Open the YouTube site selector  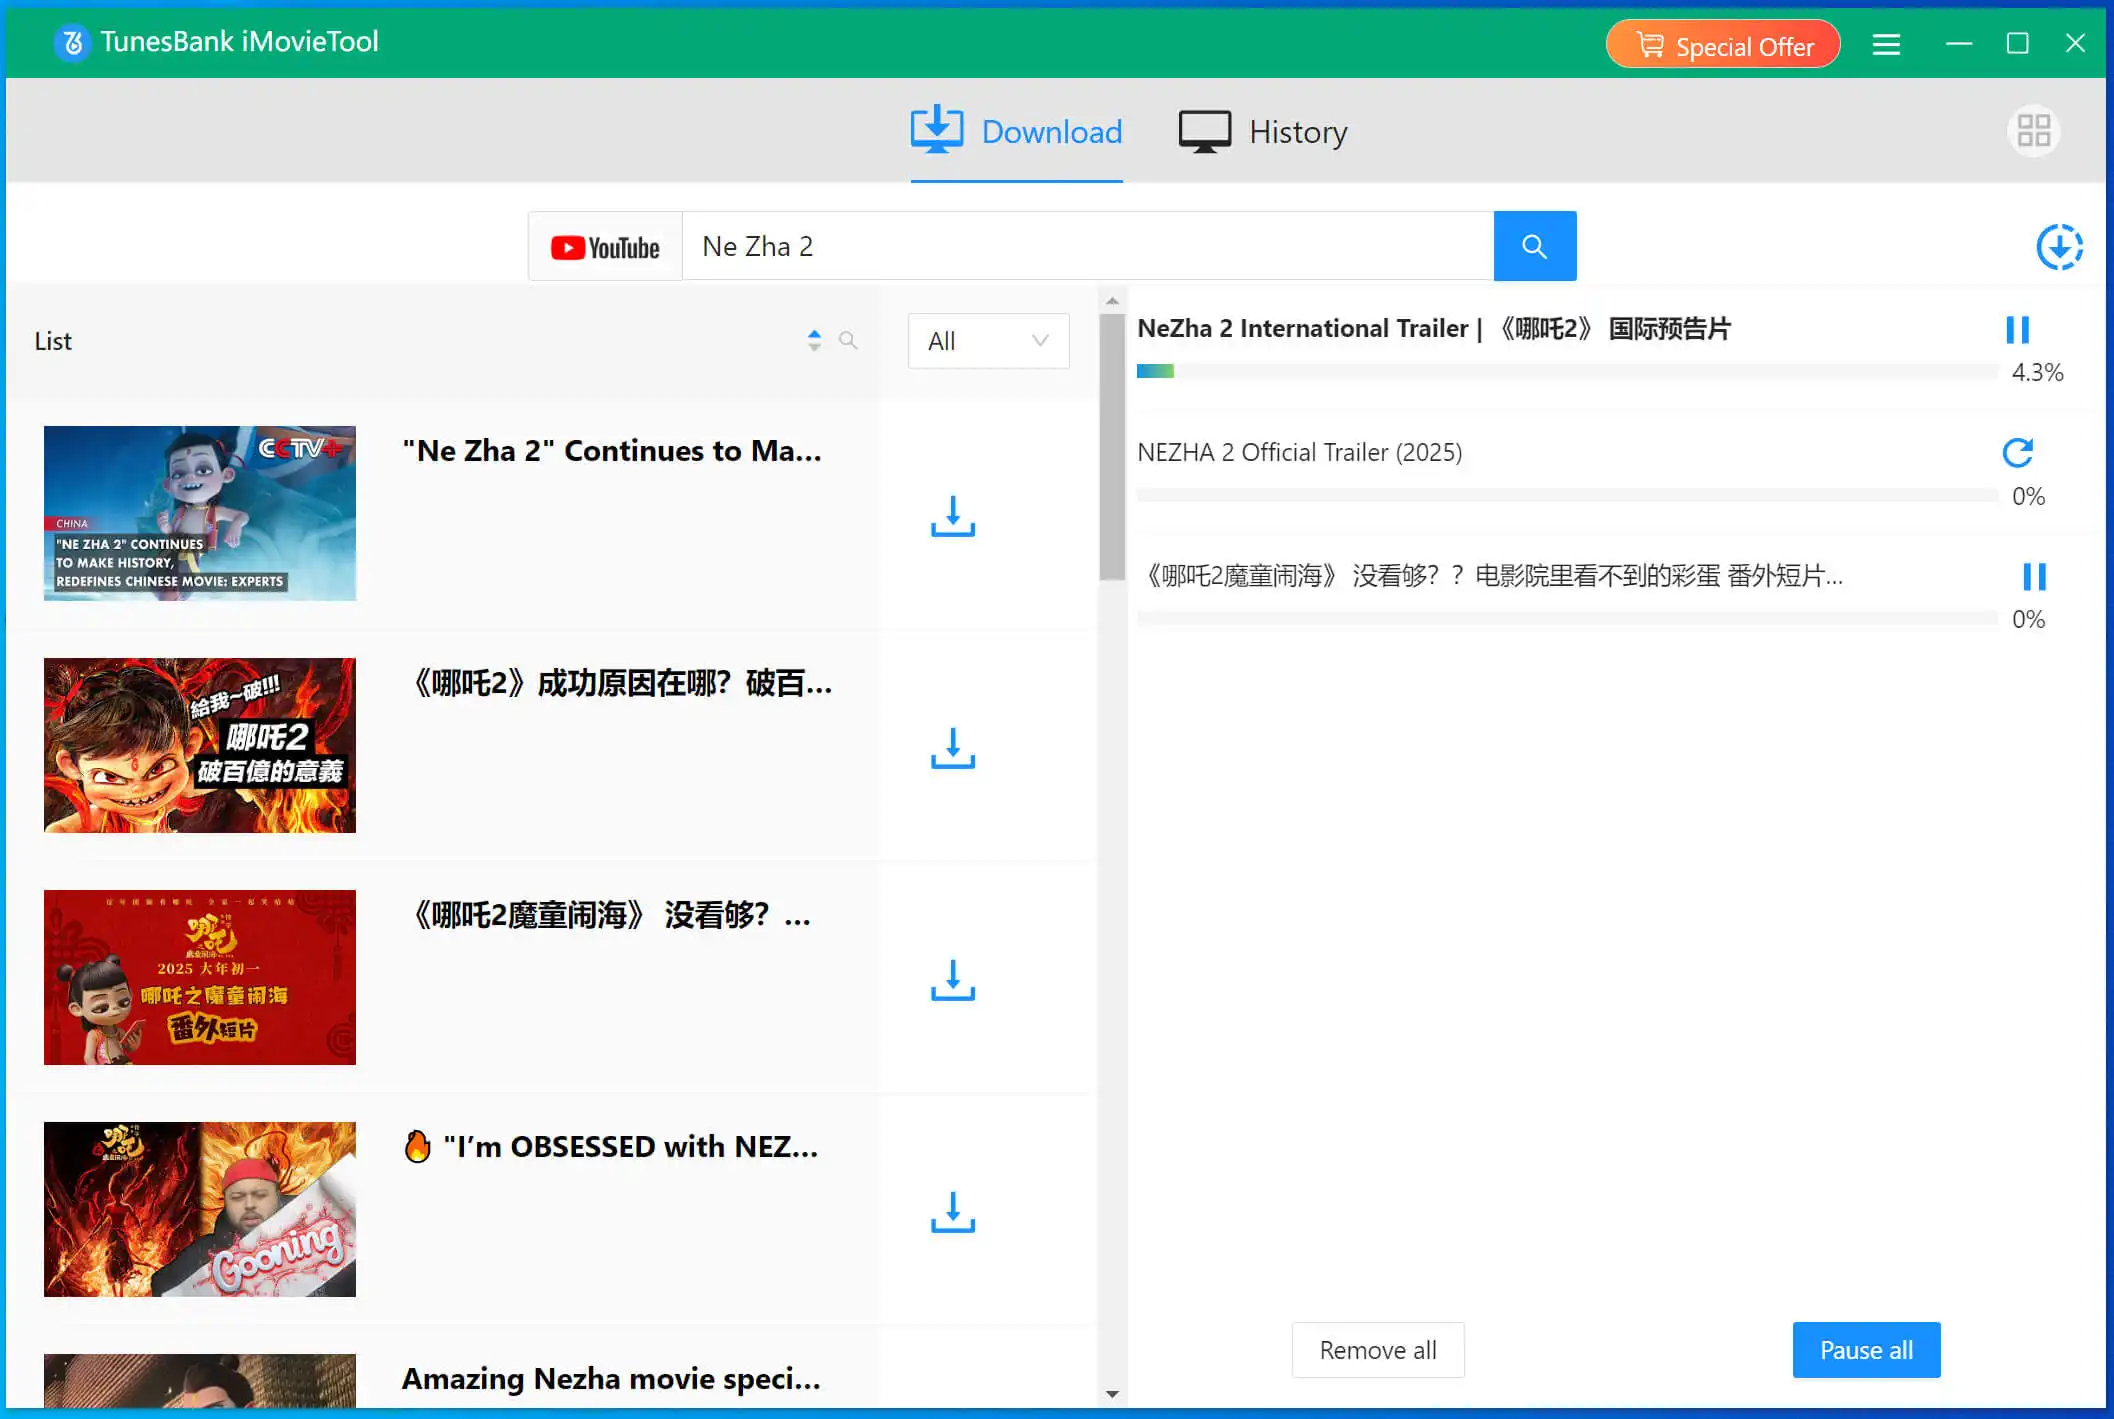click(x=605, y=246)
